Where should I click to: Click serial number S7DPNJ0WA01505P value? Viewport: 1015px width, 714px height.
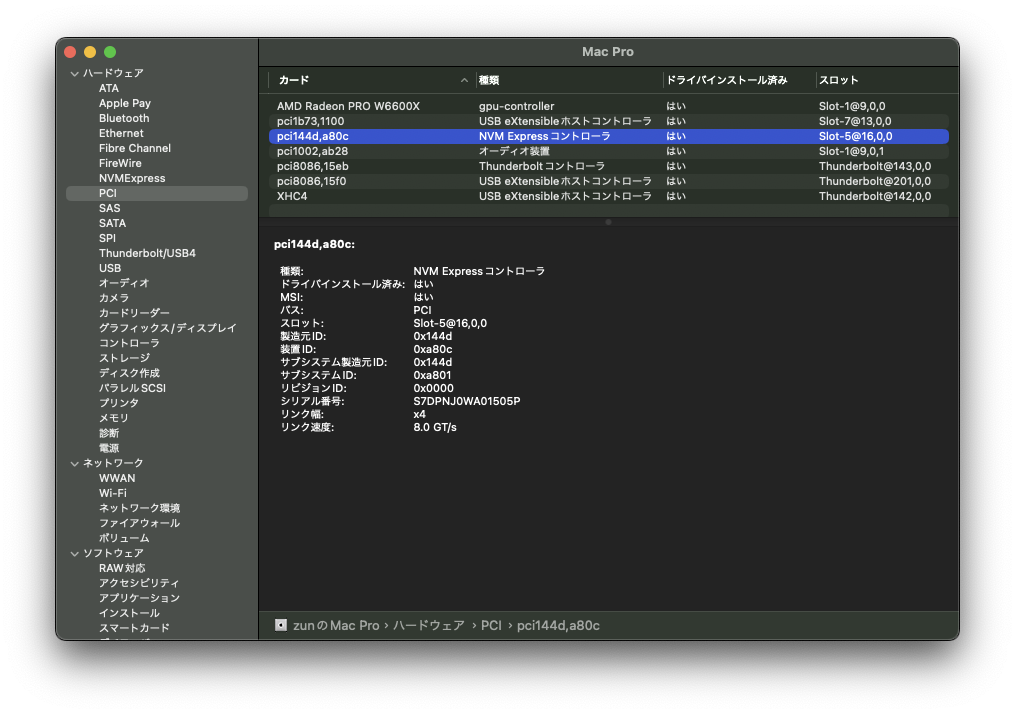[467, 401]
